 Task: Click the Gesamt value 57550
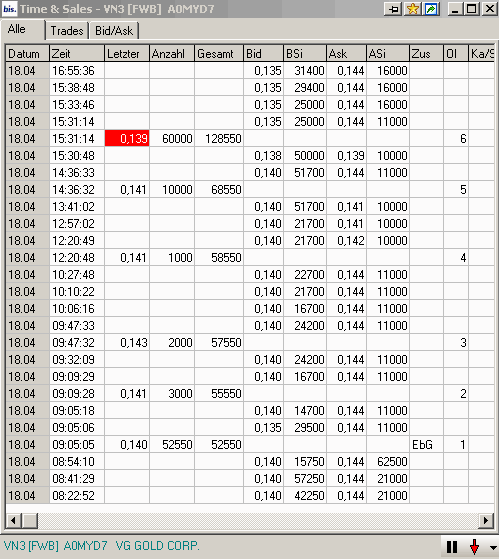pyautogui.click(x=219, y=343)
